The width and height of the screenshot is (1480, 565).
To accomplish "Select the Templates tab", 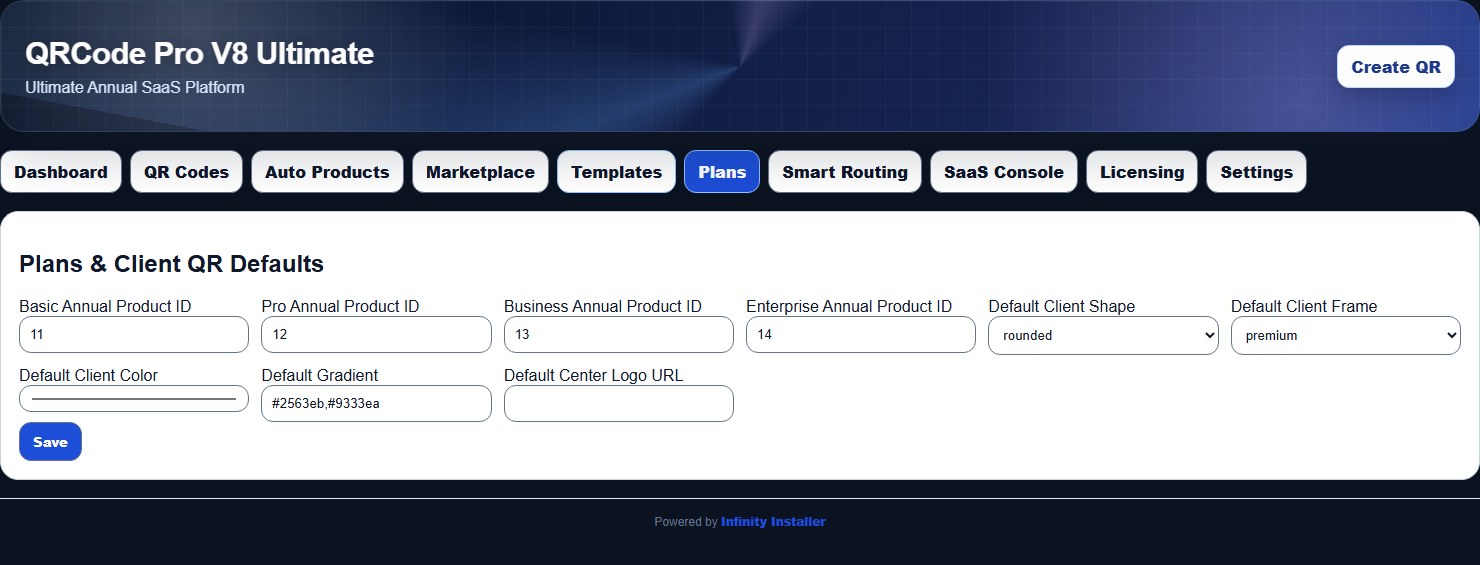I will coord(616,172).
